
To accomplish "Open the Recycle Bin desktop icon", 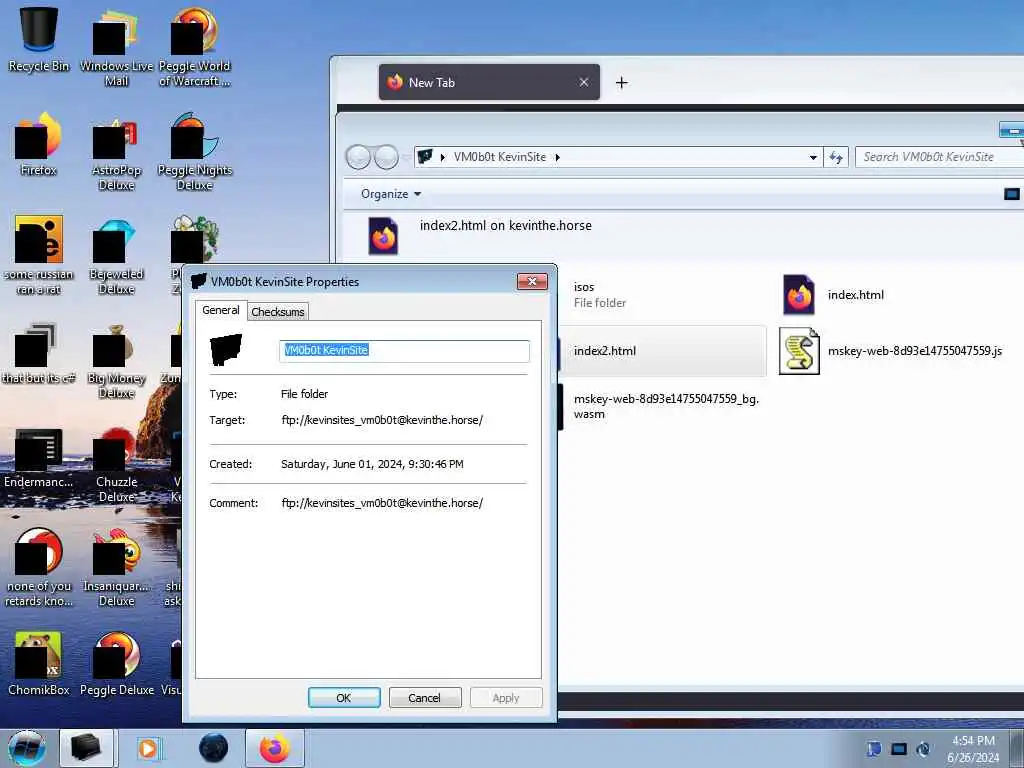I will pyautogui.click(x=39, y=38).
